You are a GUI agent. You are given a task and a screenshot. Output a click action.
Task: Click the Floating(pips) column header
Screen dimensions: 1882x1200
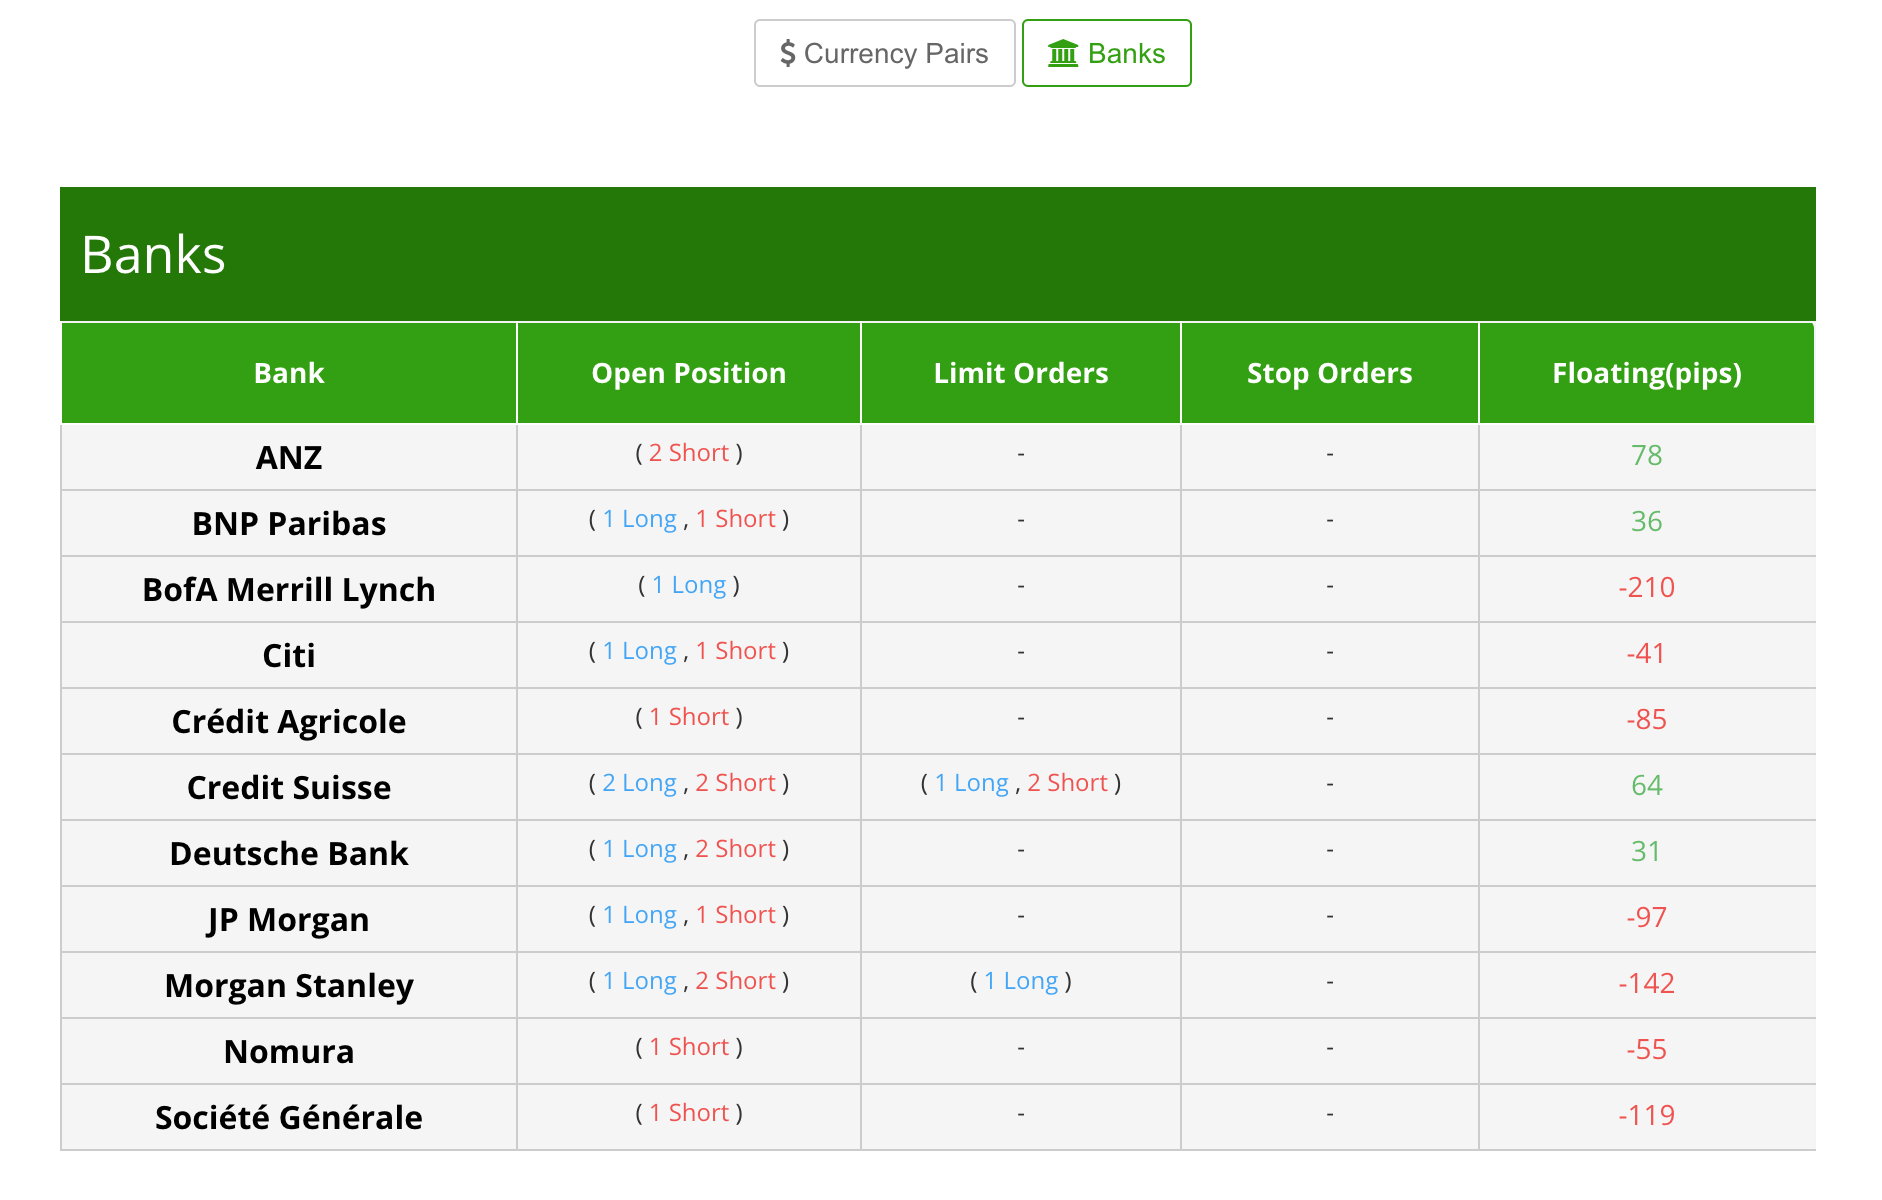1647,373
